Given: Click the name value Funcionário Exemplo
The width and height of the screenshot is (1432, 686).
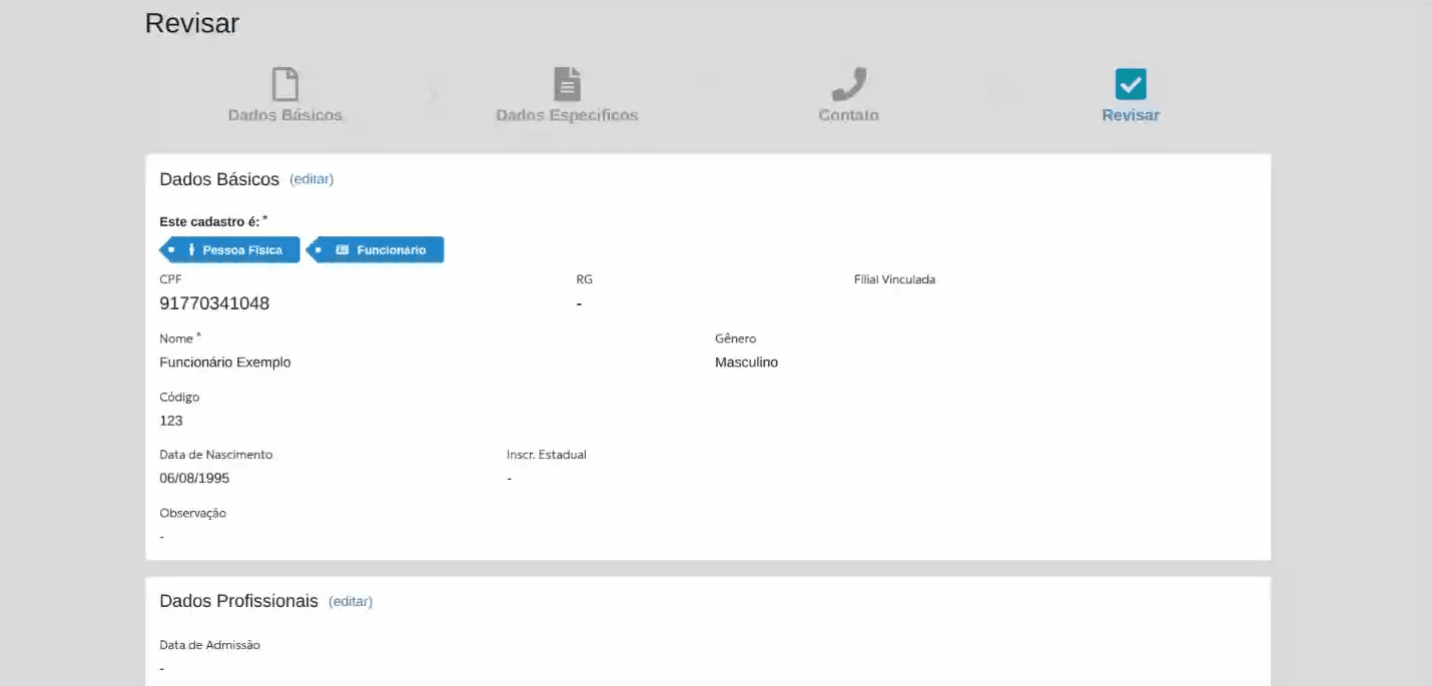Looking at the screenshot, I should coord(225,362).
